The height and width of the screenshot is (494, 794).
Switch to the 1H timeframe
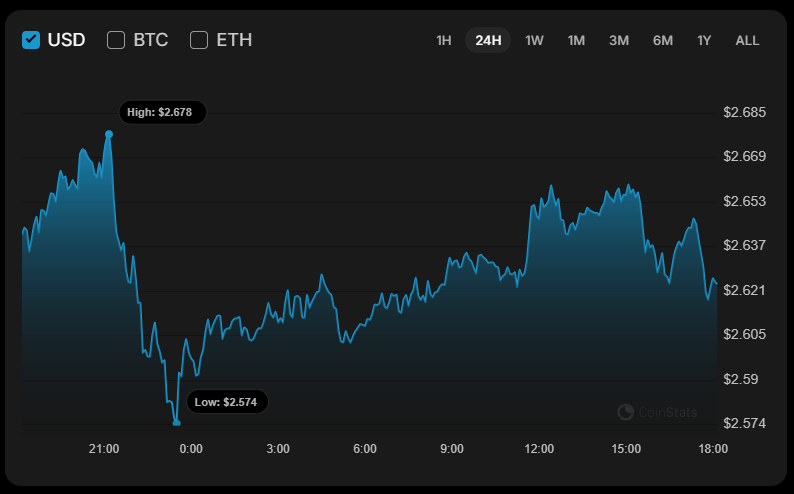444,40
